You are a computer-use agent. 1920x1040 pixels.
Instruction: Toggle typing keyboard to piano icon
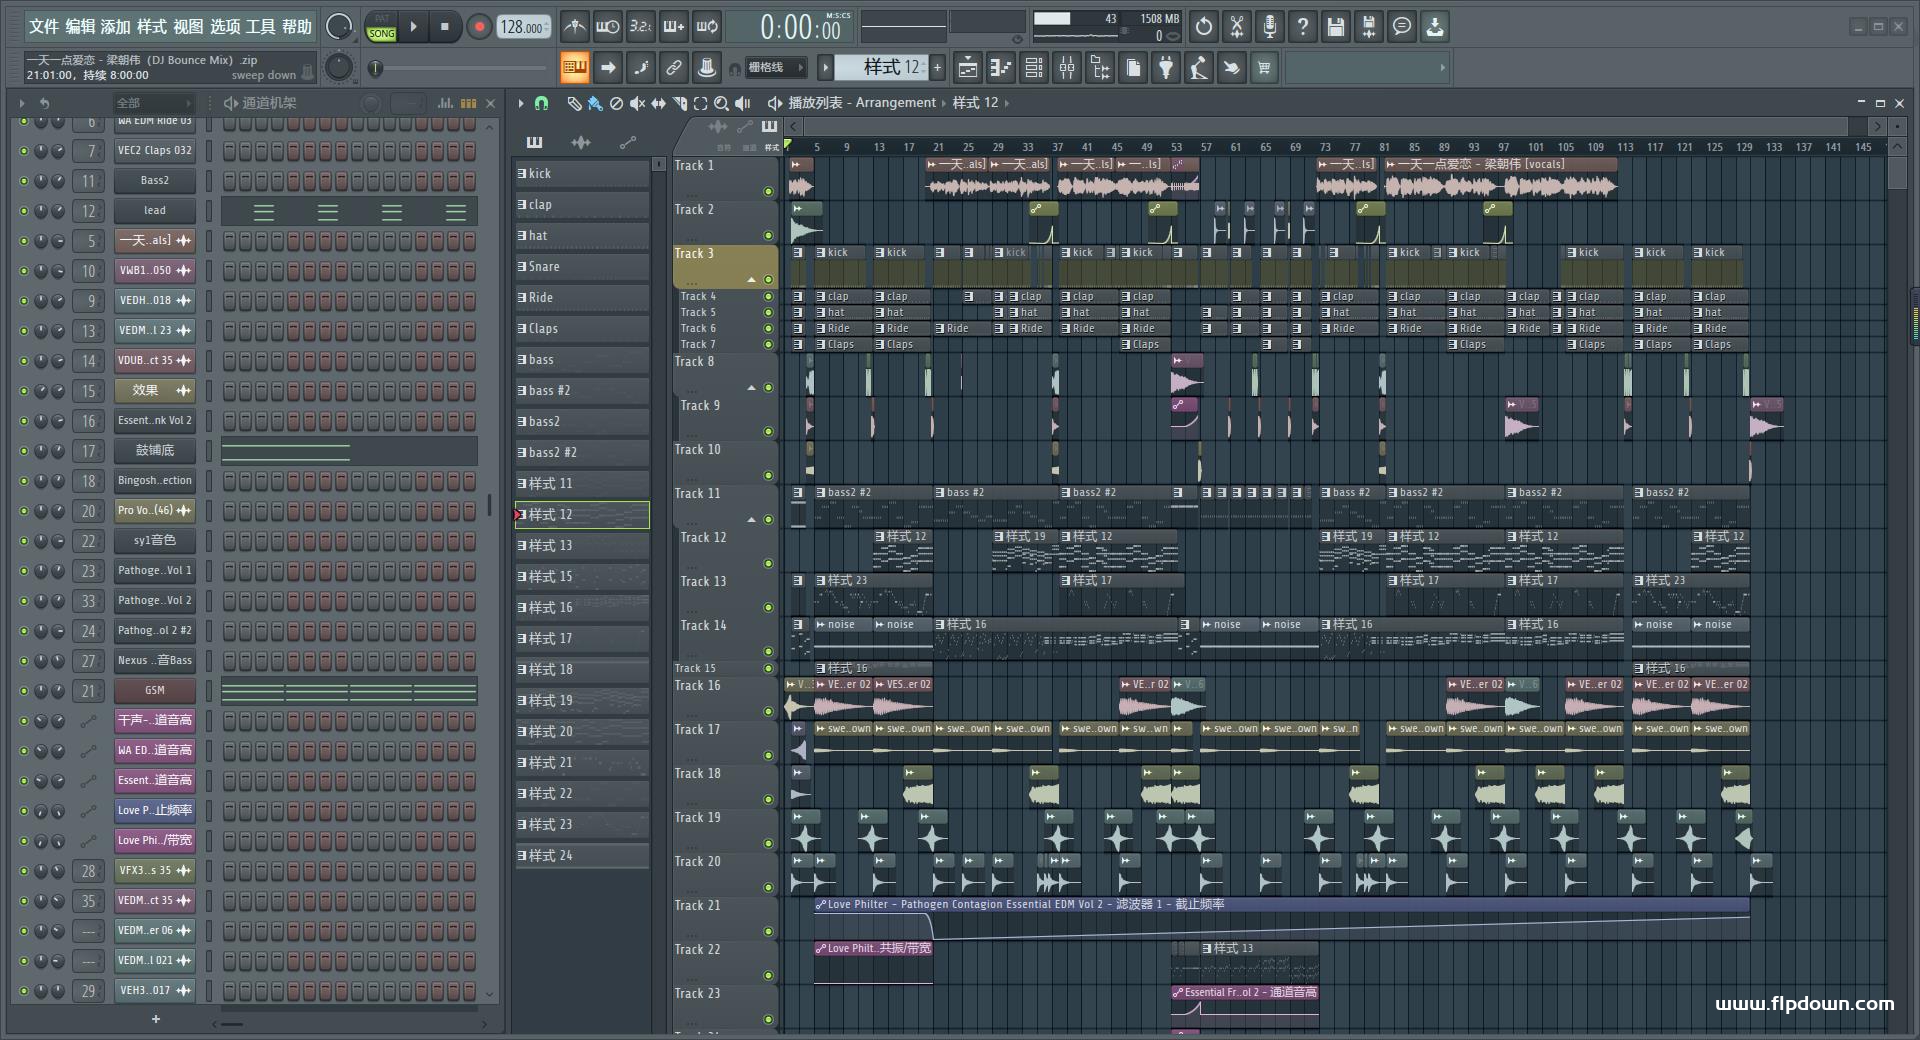pyautogui.click(x=575, y=68)
